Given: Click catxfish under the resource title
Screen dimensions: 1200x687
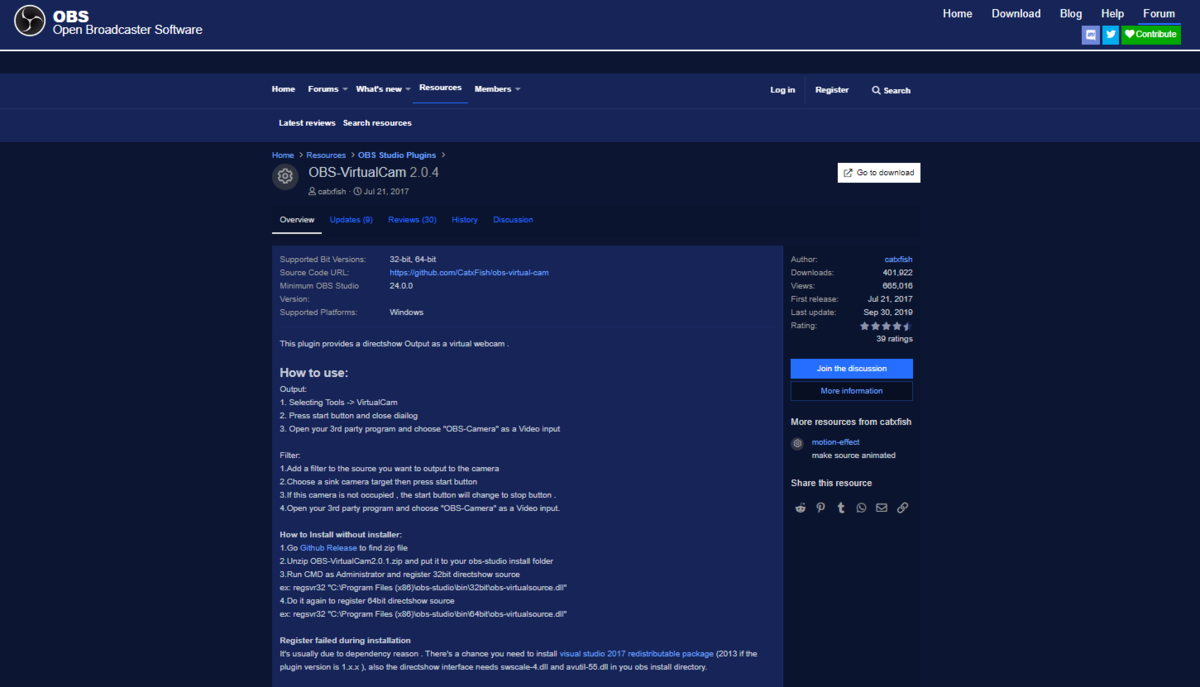Looking at the screenshot, I should 331,192.
